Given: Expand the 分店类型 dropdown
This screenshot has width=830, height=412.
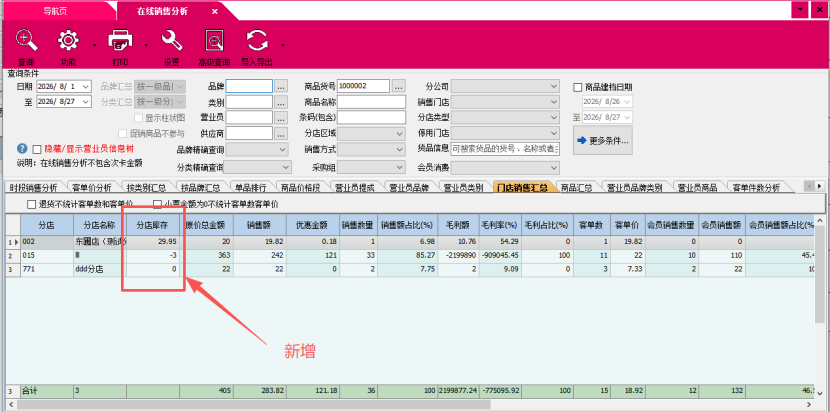Looking at the screenshot, I should (554, 117).
